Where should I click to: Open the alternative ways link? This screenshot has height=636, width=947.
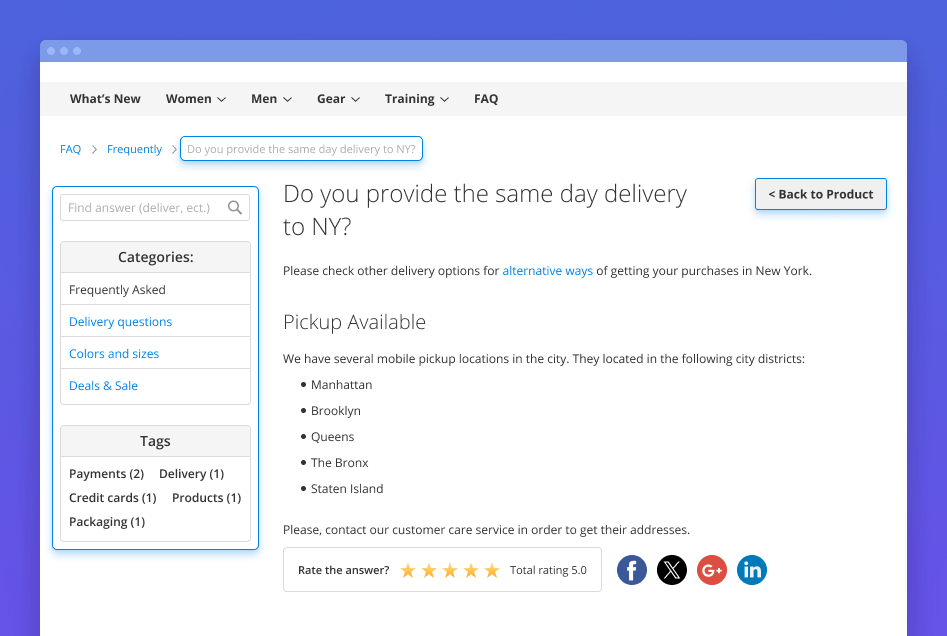(548, 271)
